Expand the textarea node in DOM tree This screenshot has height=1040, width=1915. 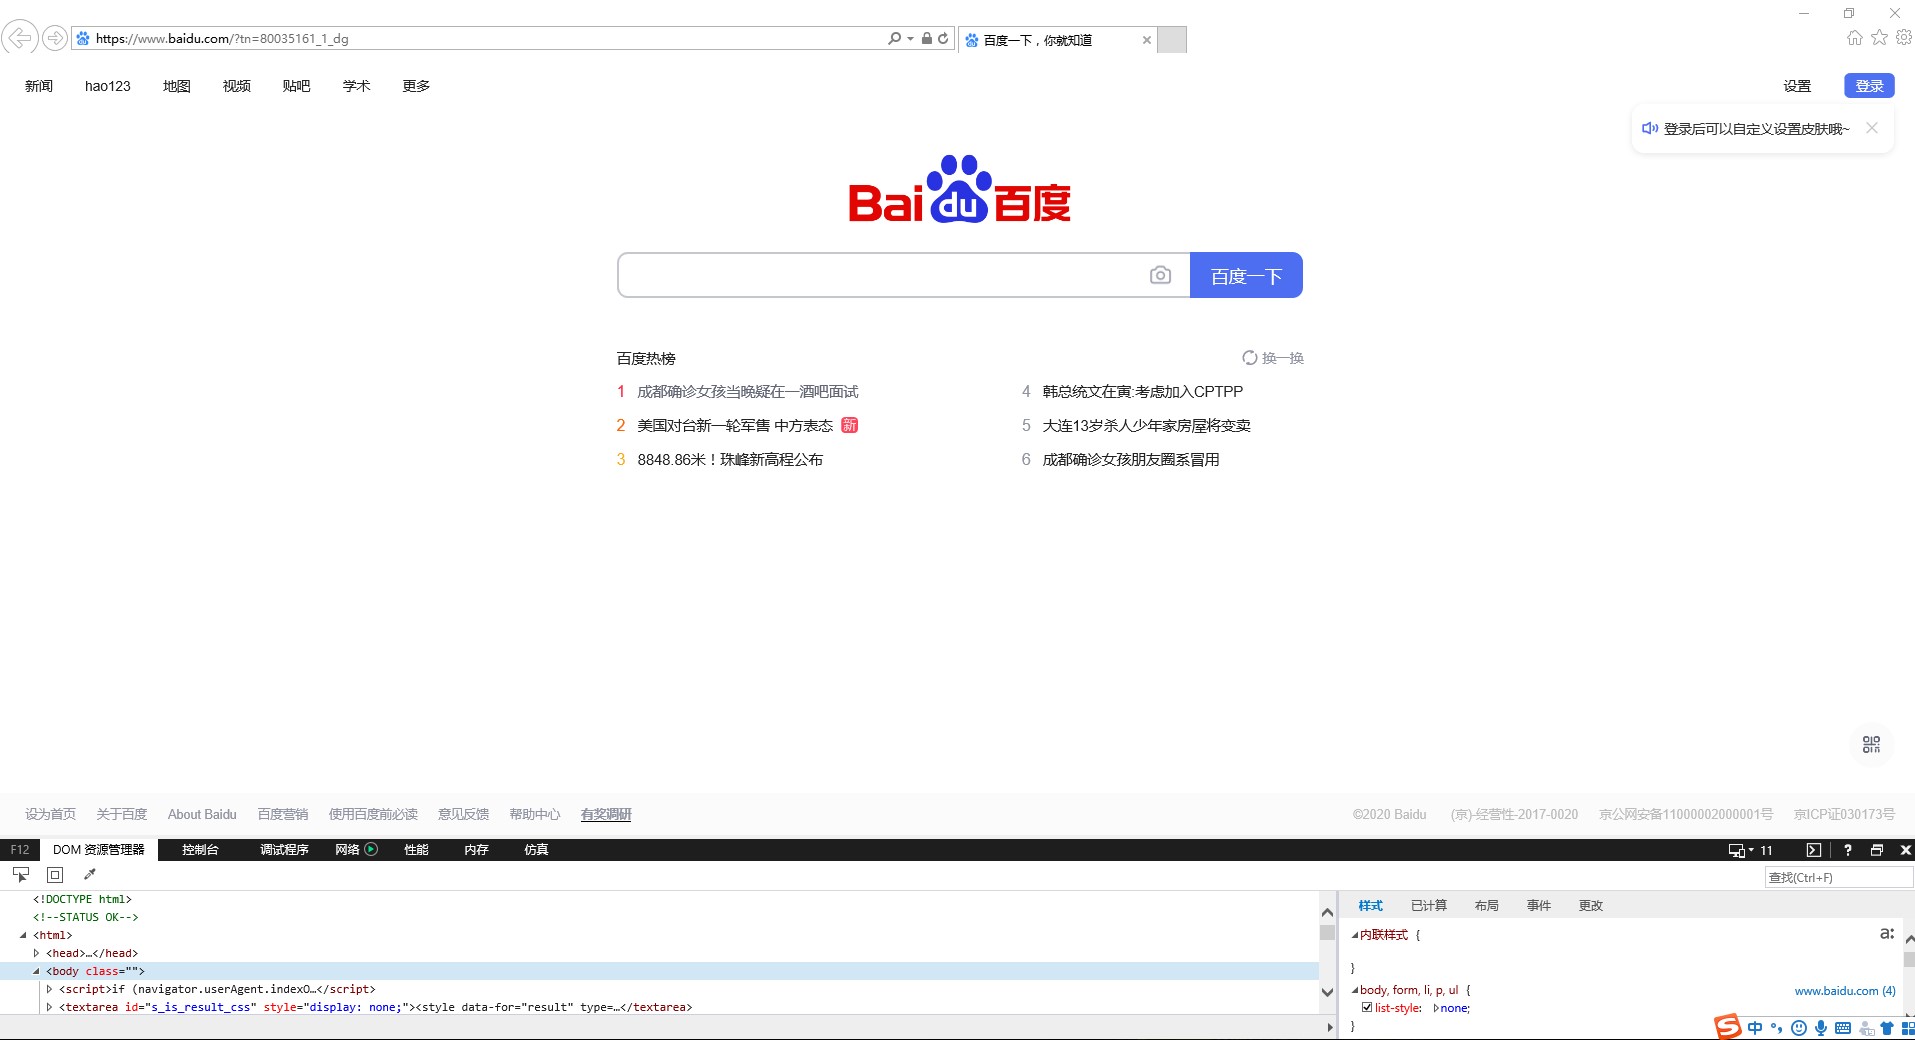coord(49,1007)
